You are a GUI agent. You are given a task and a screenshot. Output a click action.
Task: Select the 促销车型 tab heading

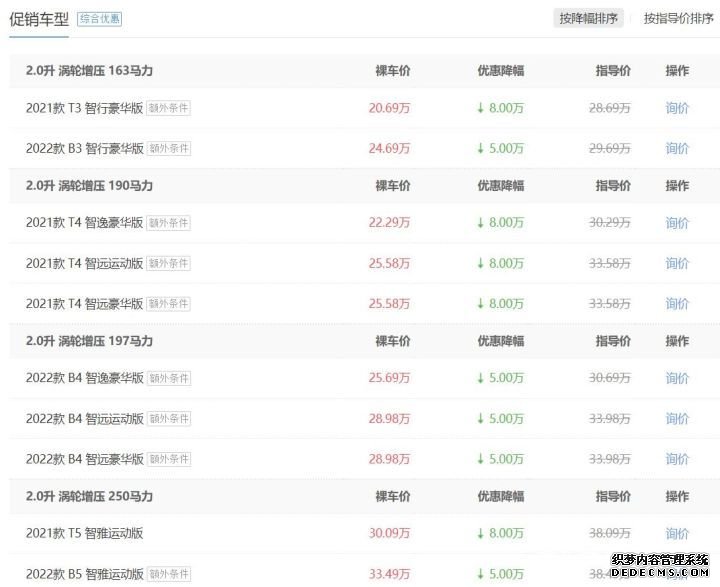[39, 19]
